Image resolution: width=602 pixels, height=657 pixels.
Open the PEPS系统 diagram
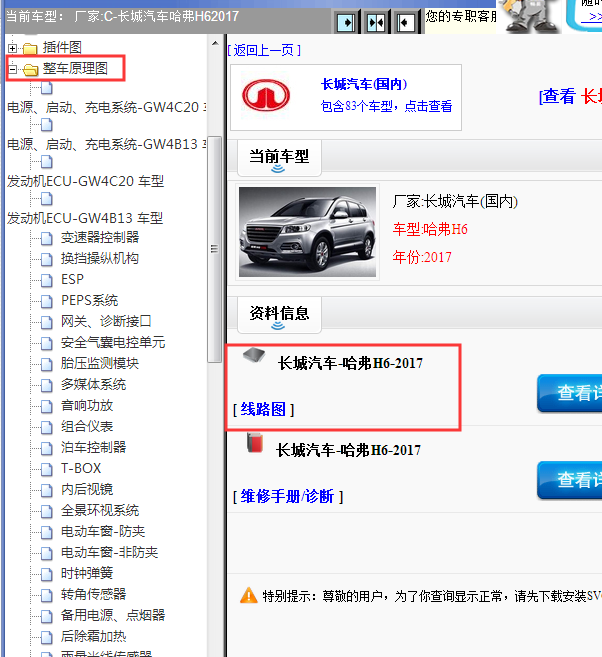coord(90,300)
